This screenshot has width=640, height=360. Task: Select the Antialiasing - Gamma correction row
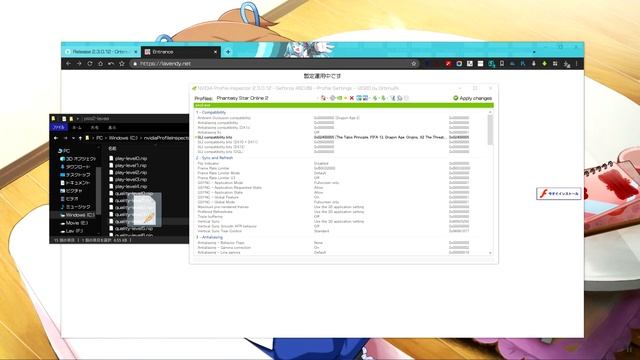pyautogui.click(x=341, y=247)
